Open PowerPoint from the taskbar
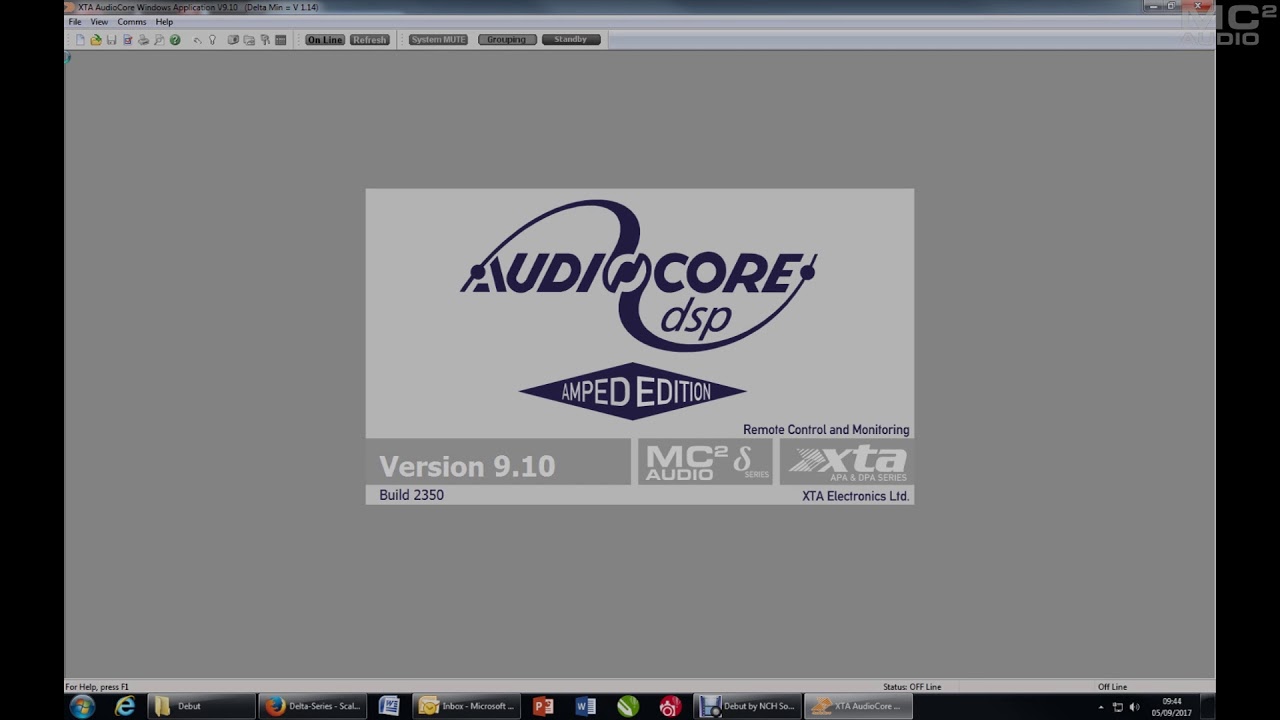 [543, 707]
